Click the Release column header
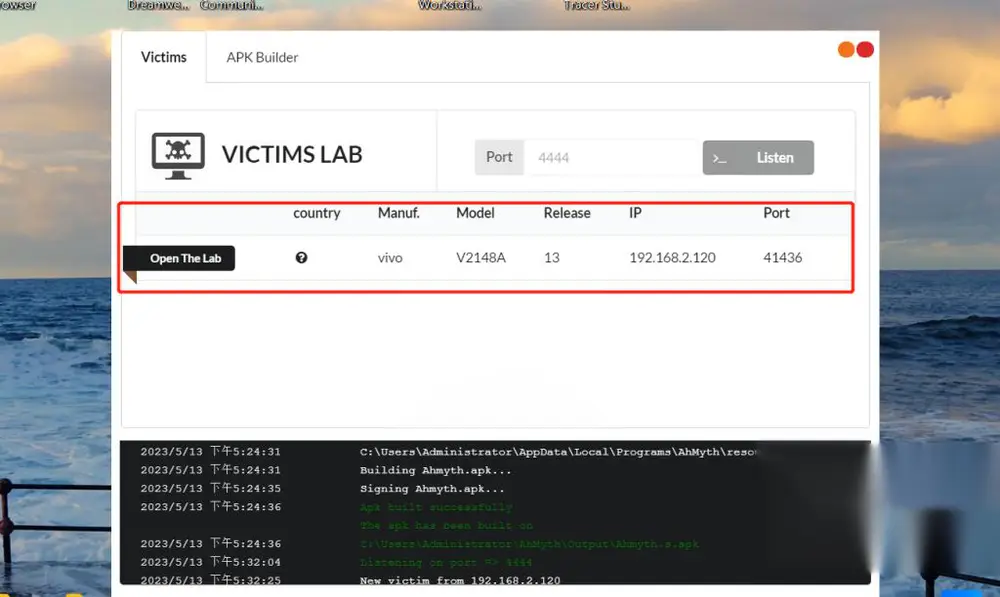This screenshot has height=597, width=1000. [567, 213]
